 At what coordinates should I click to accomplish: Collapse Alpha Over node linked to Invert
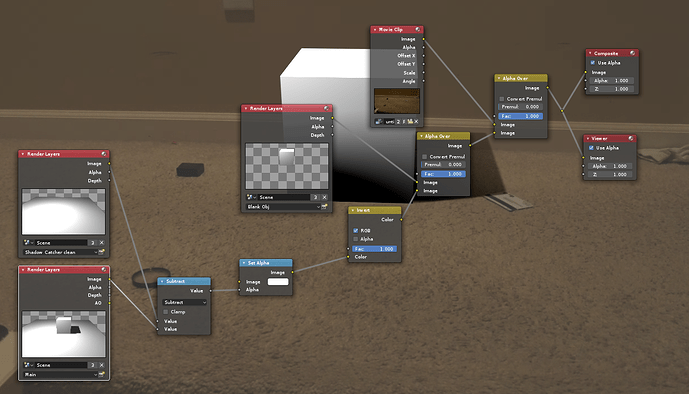(421, 136)
